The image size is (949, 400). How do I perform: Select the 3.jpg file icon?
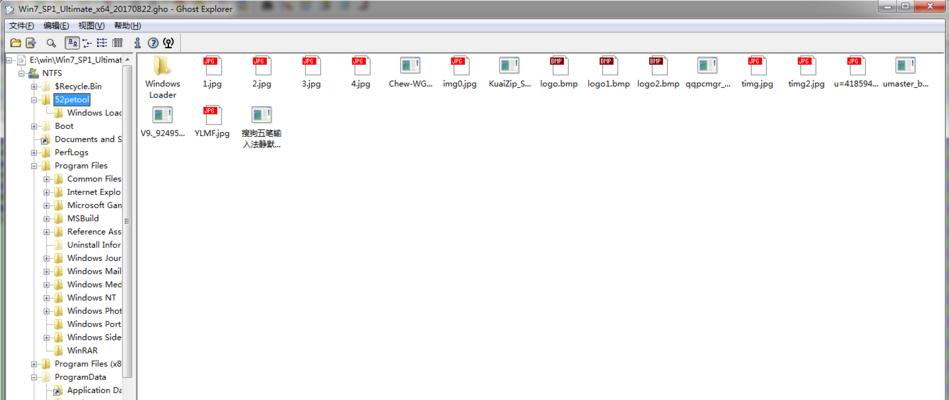coord(311,65)
